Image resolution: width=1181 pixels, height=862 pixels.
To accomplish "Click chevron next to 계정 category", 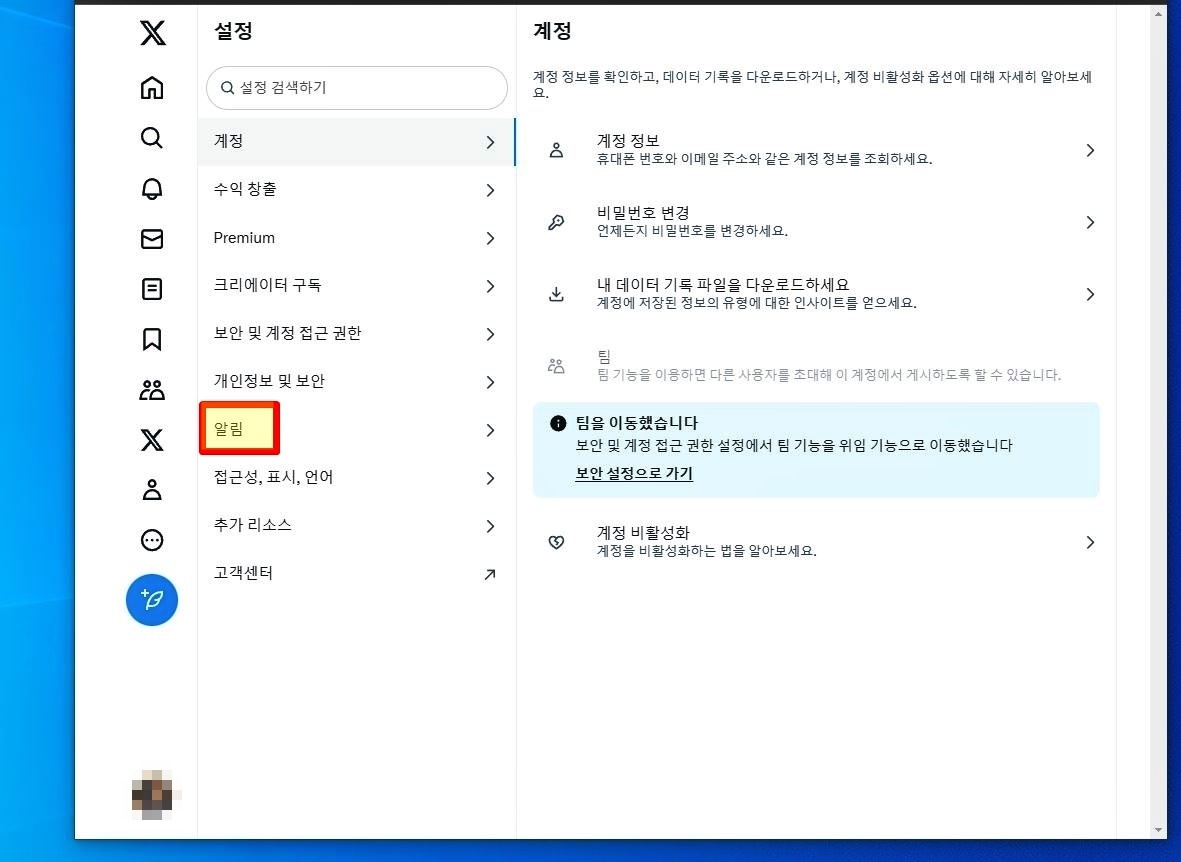I will [x=490, y=142].
